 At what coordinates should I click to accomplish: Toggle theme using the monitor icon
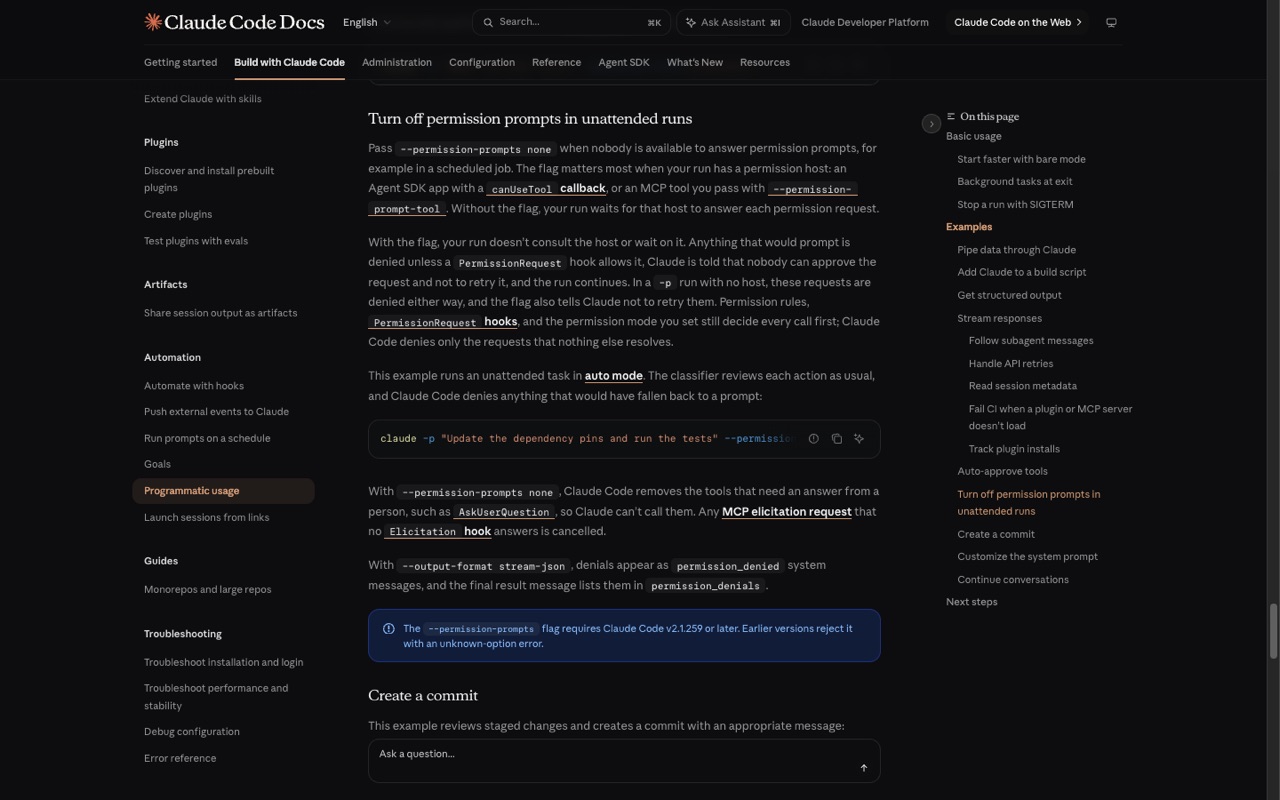(1111, 22)
